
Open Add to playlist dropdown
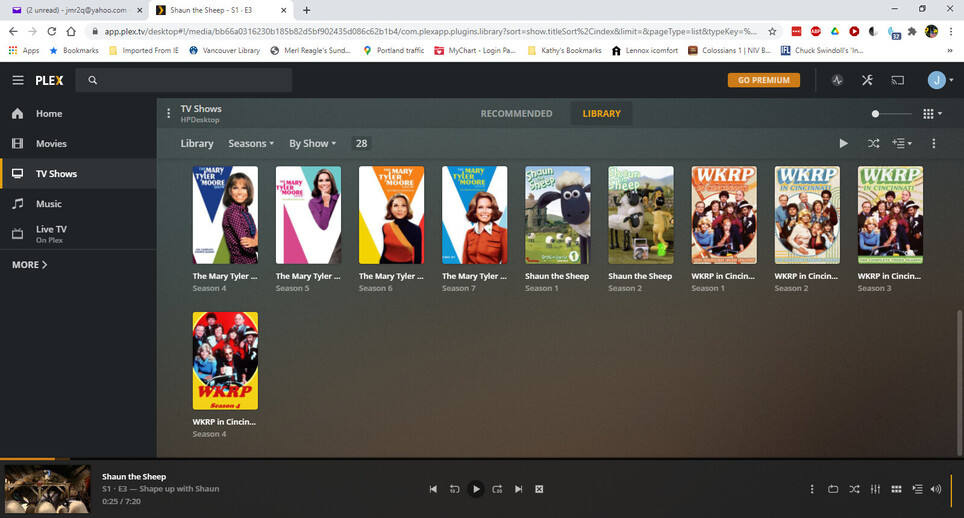[x=902, y=143]
